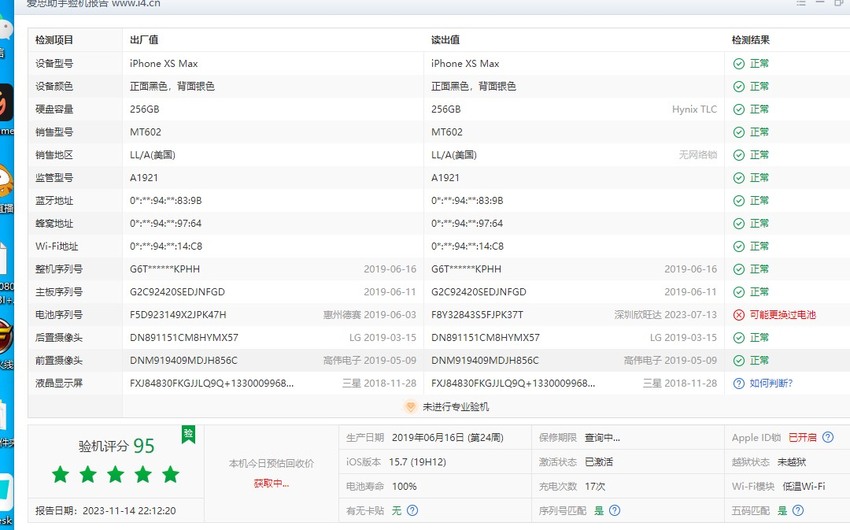Click 电池寿命 value 100%

(x=404, y=487)
